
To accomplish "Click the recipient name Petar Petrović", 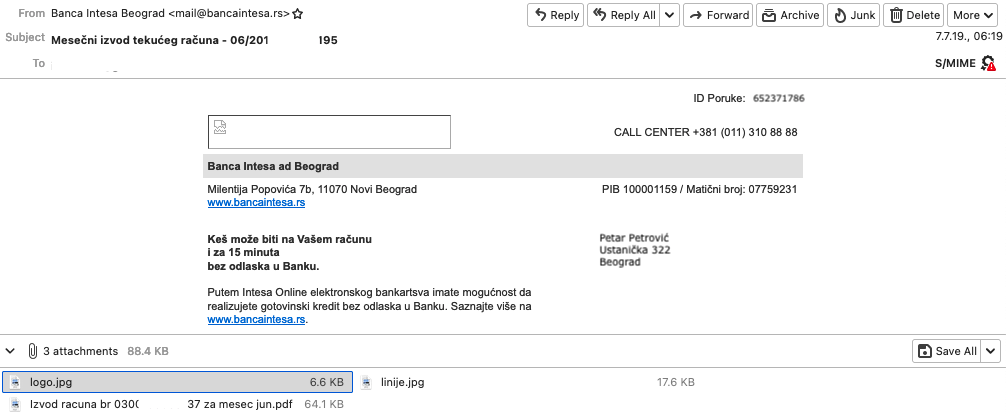I will tap(635, 238).
